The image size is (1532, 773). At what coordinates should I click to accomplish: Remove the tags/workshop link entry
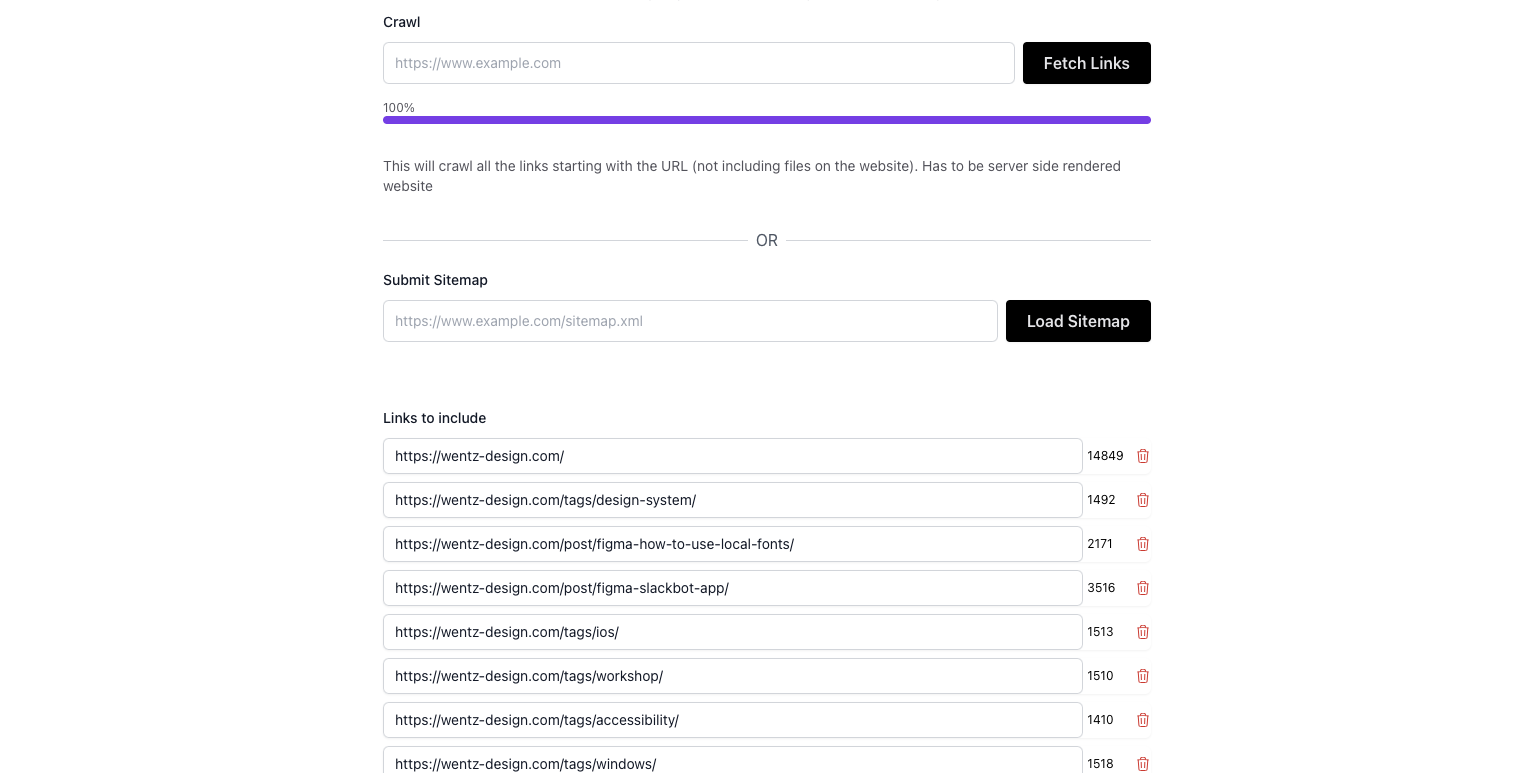pos(1143,676)
